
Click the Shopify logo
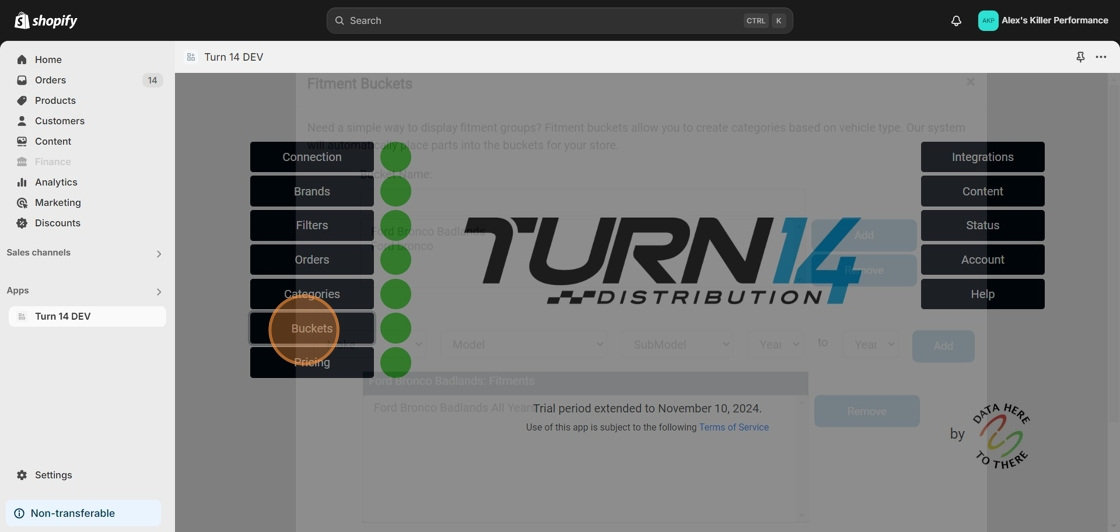(x=46, y=21)
